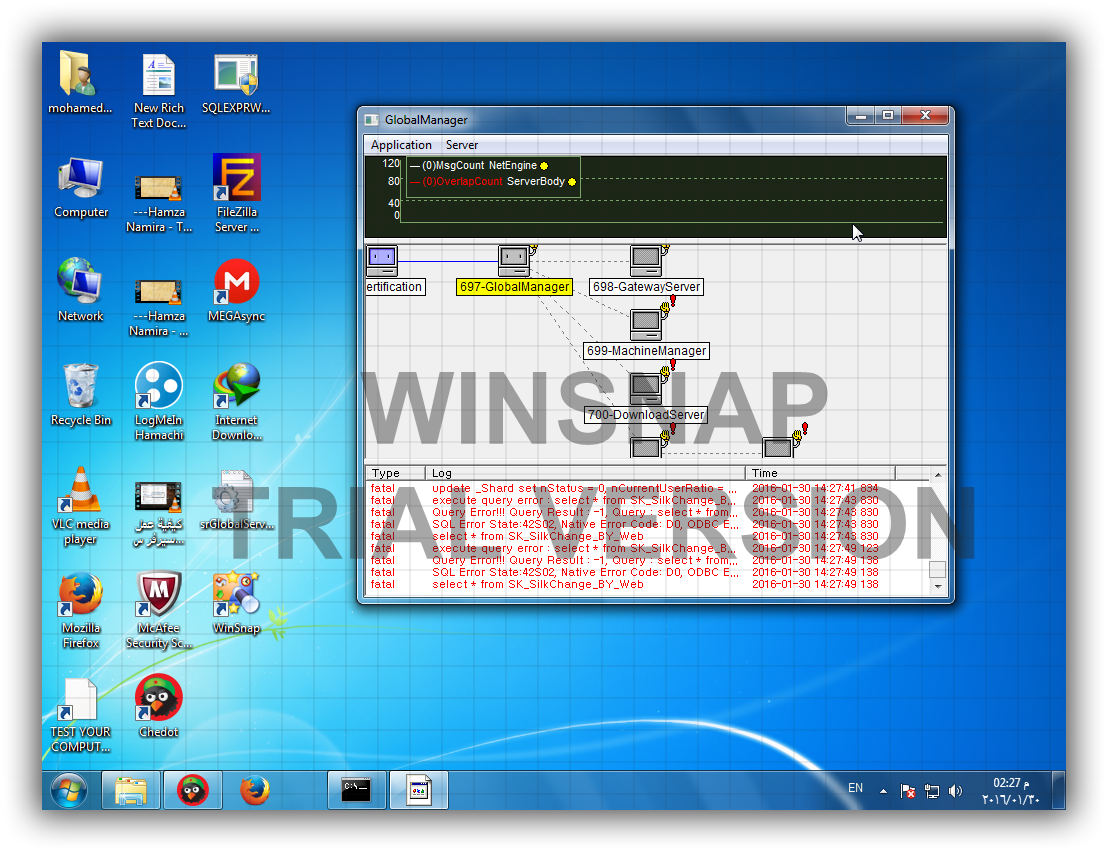Click the log list scrollbar thumb
1108x852 pixels.
[938, 569]
